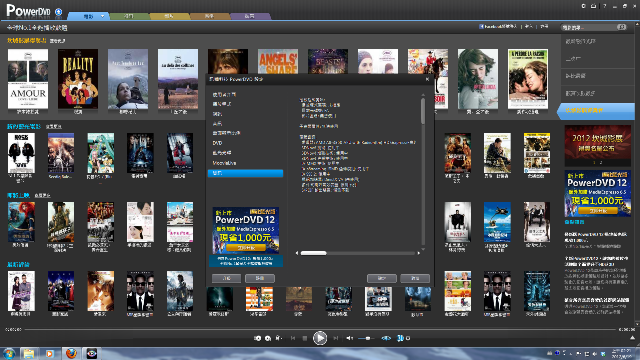The image size is (640, 360).
Task: Switch to the green tab
Action: (x=129, y=16)
